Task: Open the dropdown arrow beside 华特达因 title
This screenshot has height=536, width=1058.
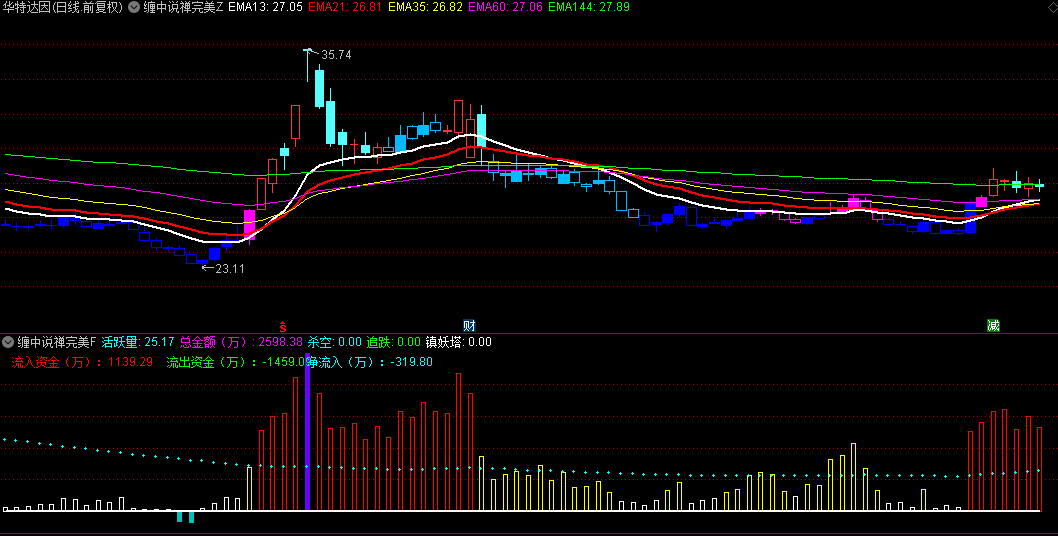Action: [134, 7]
